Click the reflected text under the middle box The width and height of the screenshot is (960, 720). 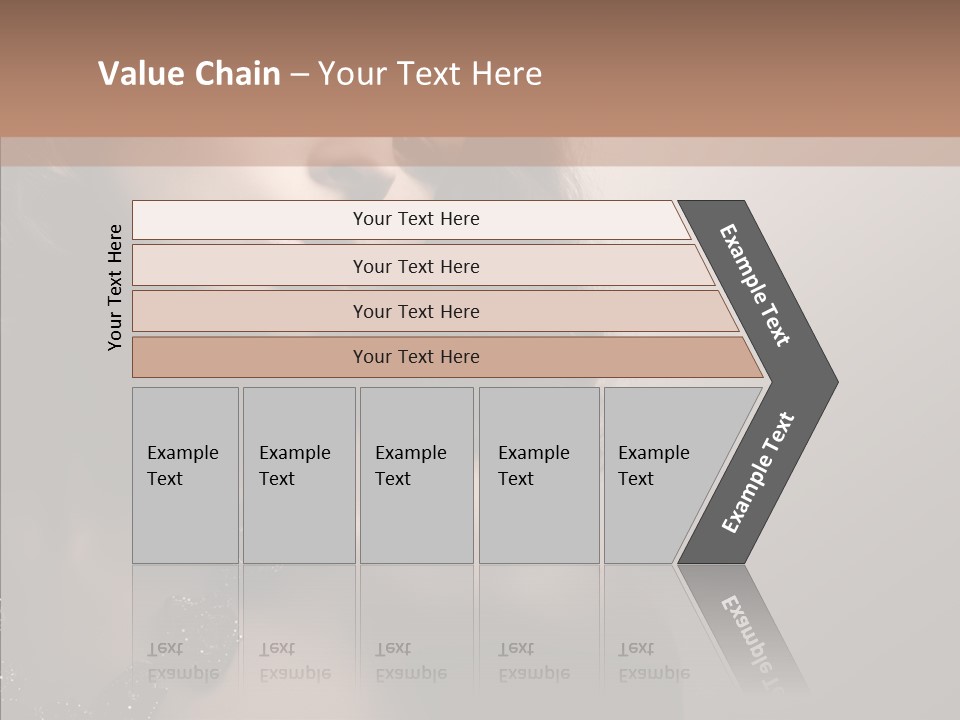411,662
